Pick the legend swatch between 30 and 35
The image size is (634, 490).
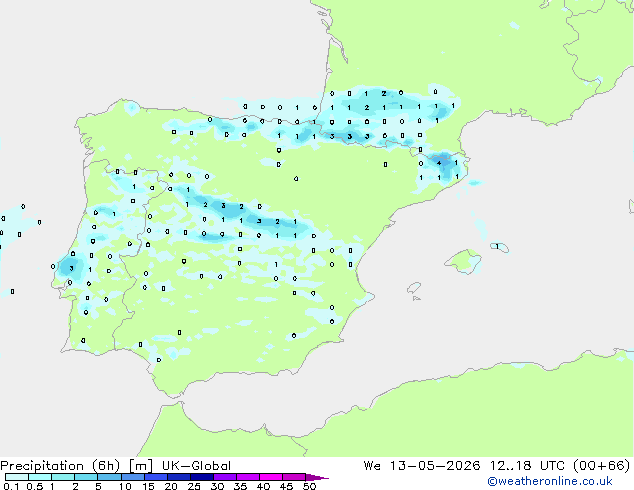[224, 477]
